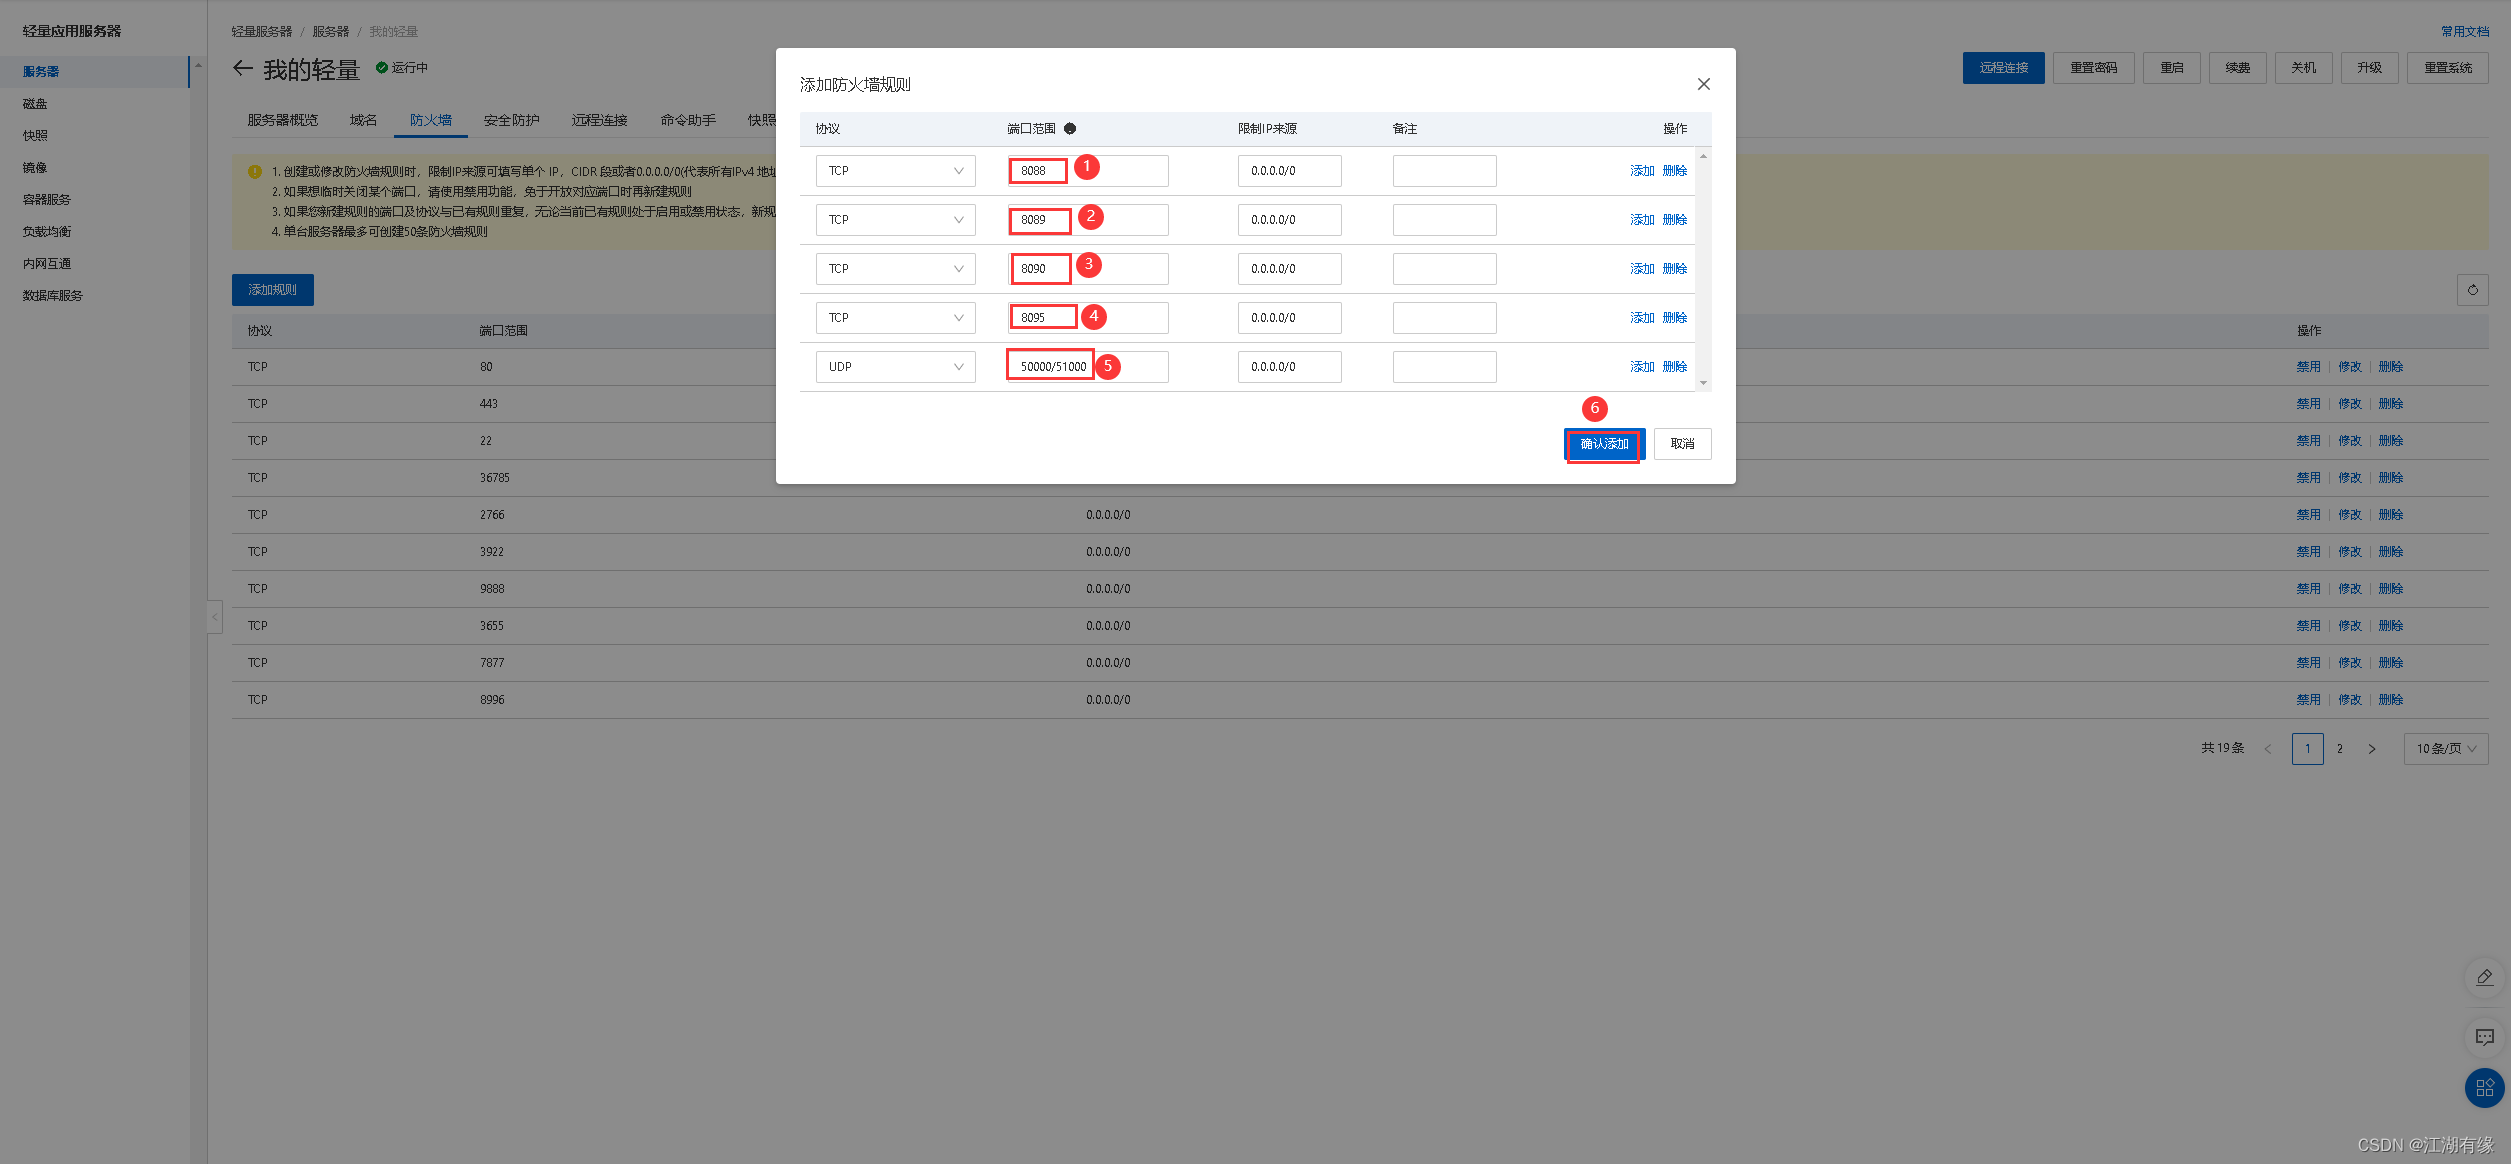Select 磁盘 in the left sidebar

[x=36, y=104]
